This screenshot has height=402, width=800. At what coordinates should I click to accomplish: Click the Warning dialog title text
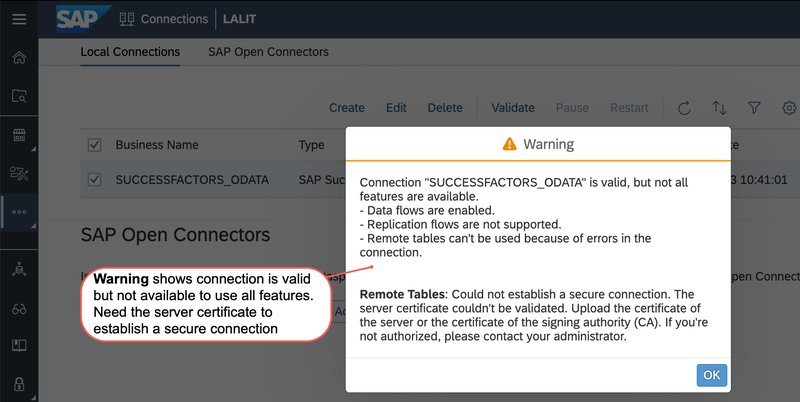pos(548,144)
